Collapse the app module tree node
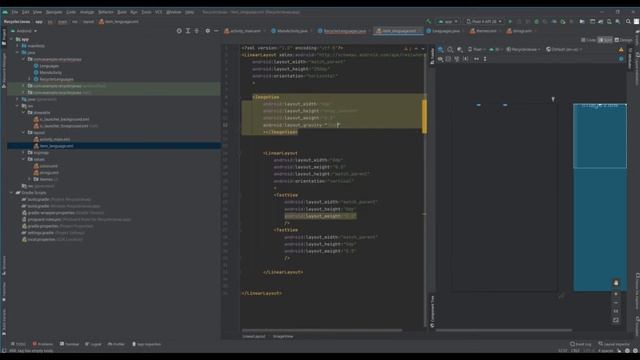The width and height of the screenshot is (640, 360). 11,39
